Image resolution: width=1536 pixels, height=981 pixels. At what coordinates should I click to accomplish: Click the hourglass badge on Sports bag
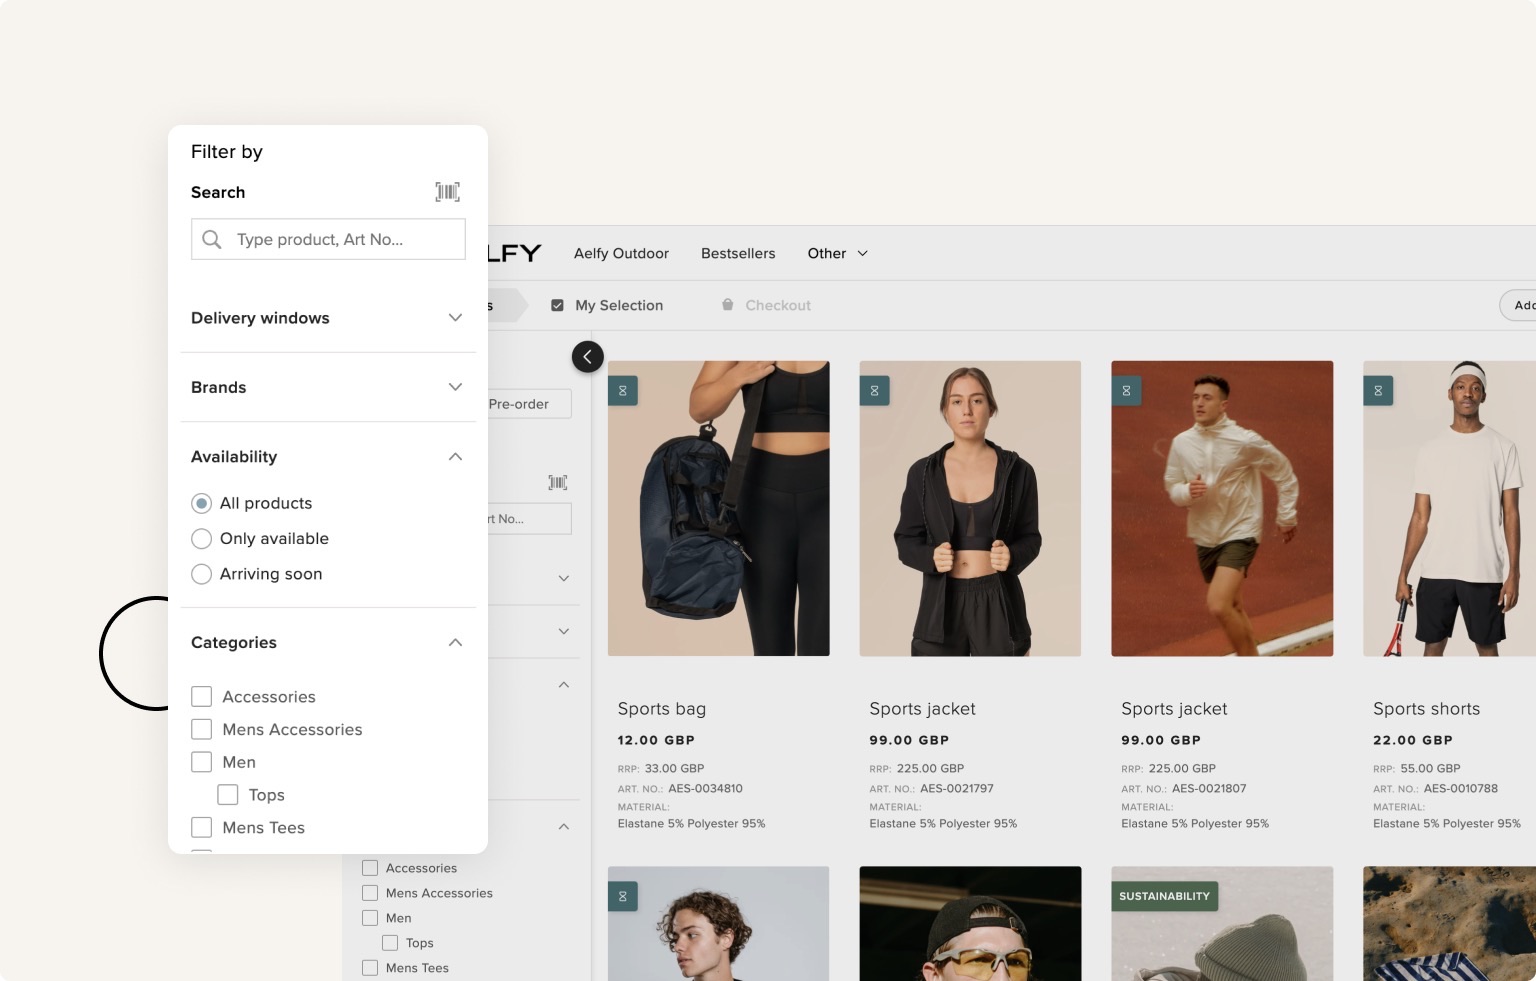click(x=623, y=391)
